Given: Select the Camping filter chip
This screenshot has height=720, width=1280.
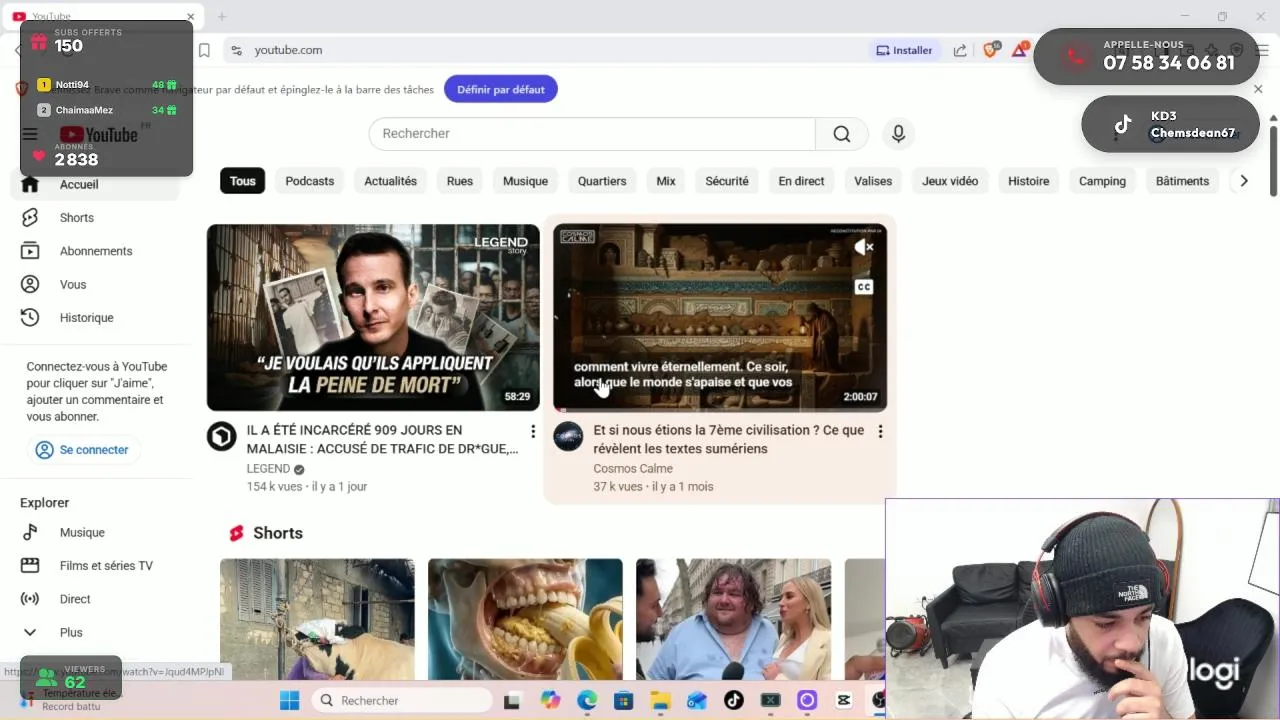Looking at the screenshot, I should [x=1102, y=181].
